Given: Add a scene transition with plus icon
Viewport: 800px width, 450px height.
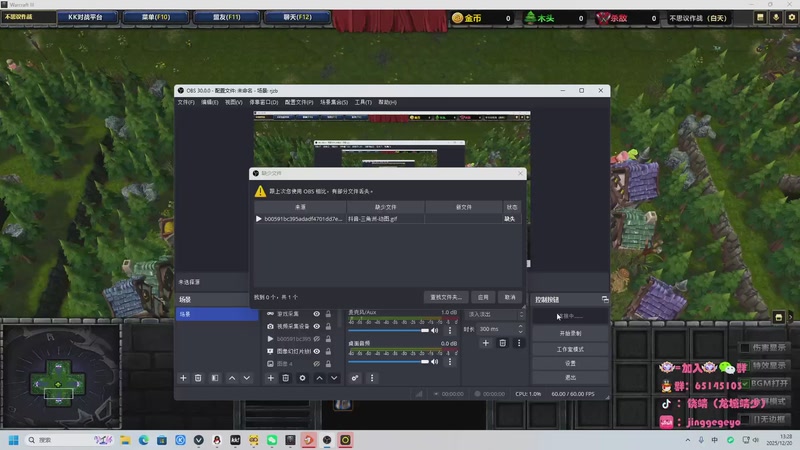Looking at the screenshot, I should click(486, 343).
